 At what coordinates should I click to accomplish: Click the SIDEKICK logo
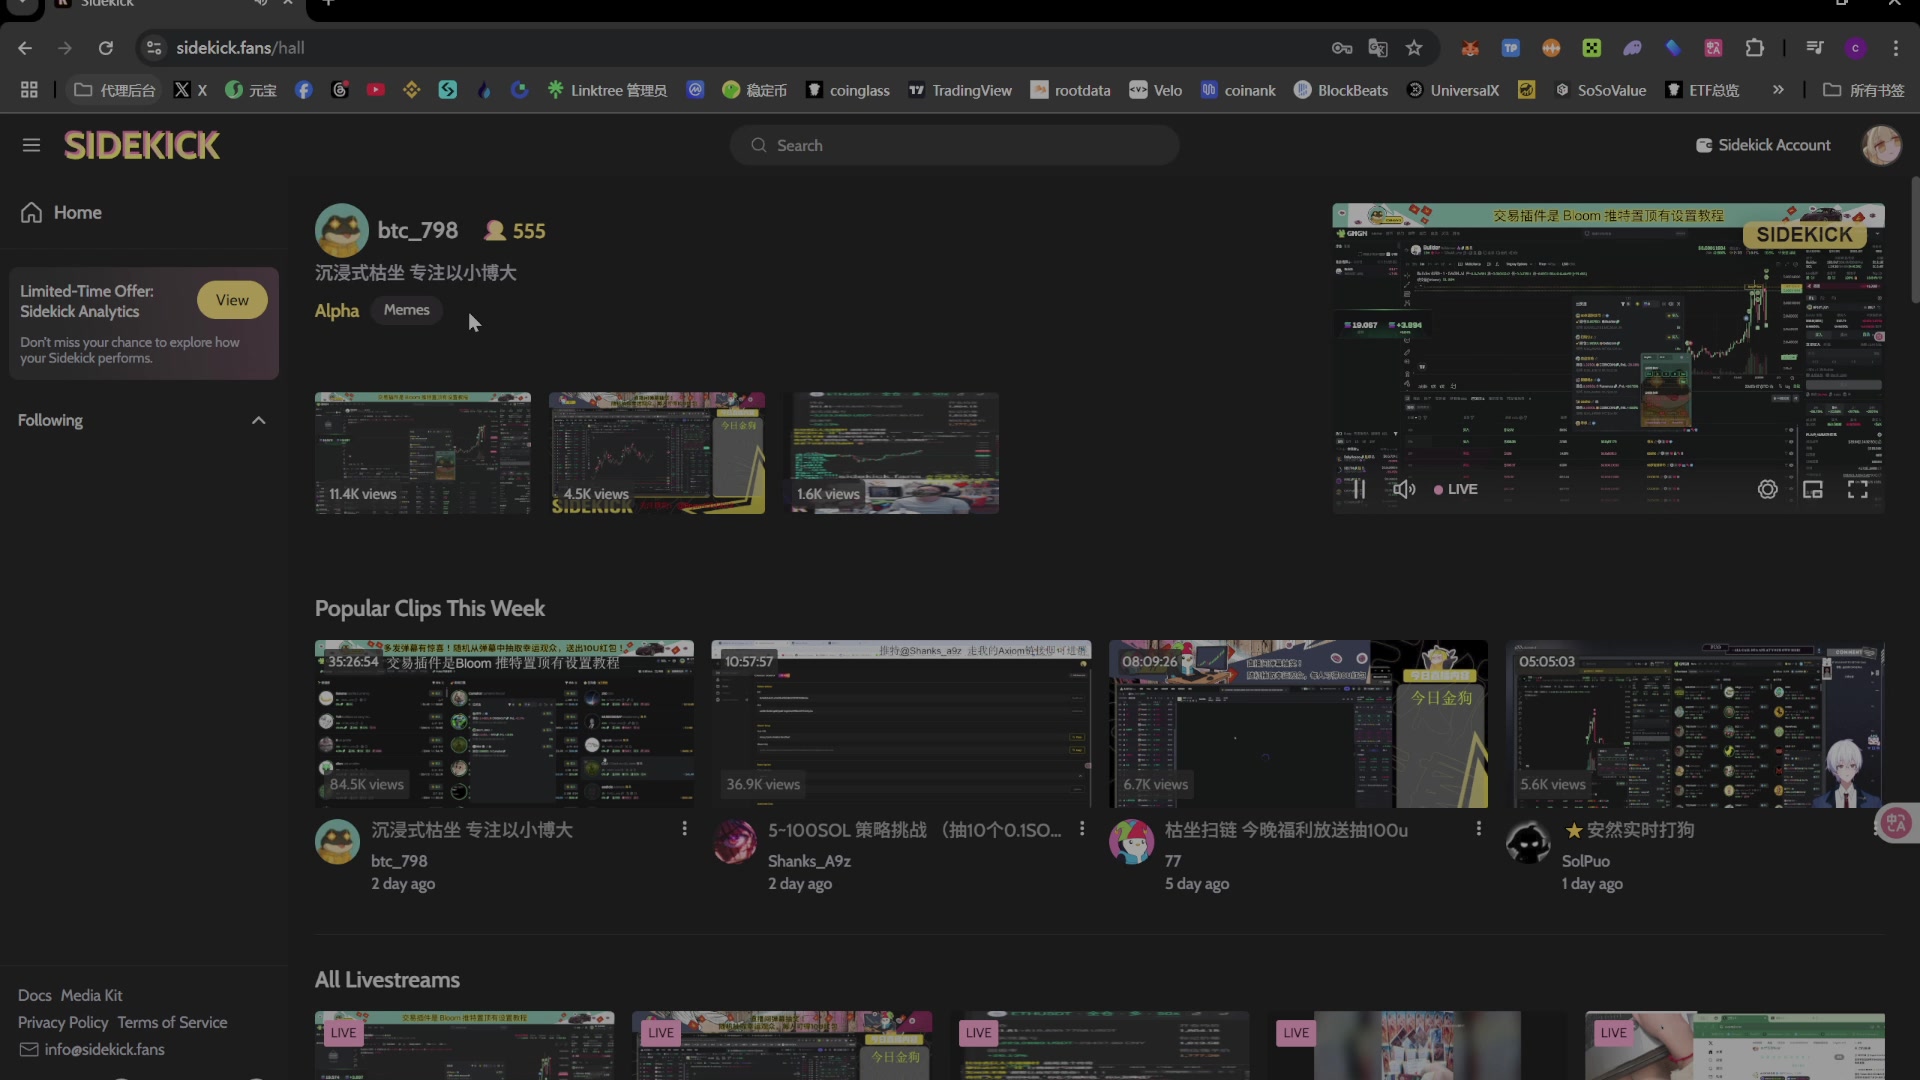(x=142, y=146)
